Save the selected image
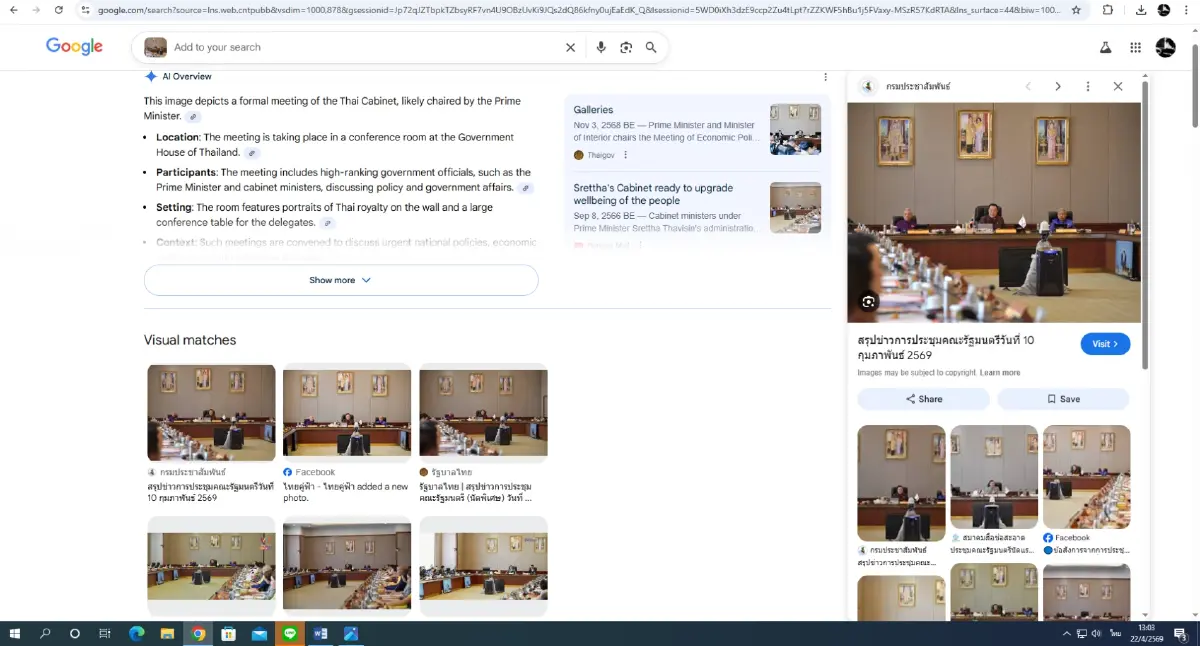This screenshot has width=1200, height=646. point(1063,399)
